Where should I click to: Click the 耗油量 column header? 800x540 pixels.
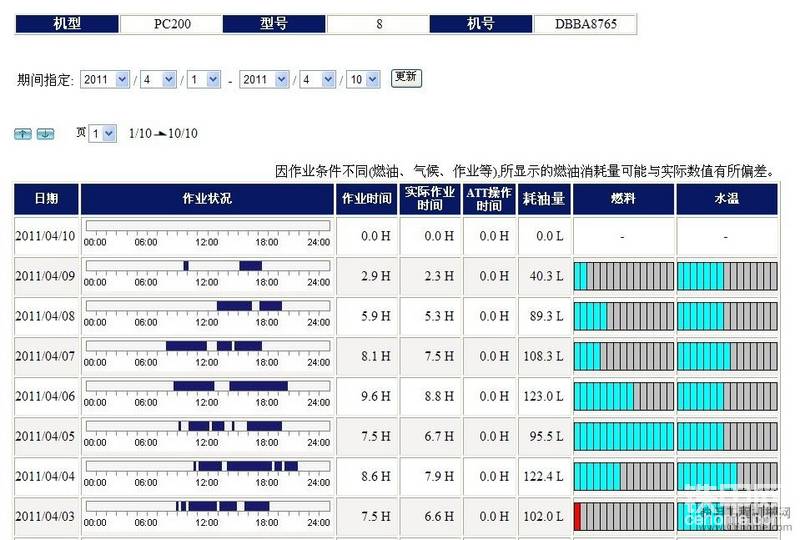coord(544,199)
